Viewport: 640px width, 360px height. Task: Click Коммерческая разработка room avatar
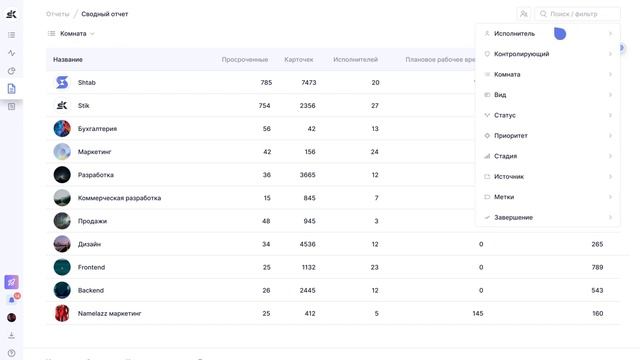(62, 198)
